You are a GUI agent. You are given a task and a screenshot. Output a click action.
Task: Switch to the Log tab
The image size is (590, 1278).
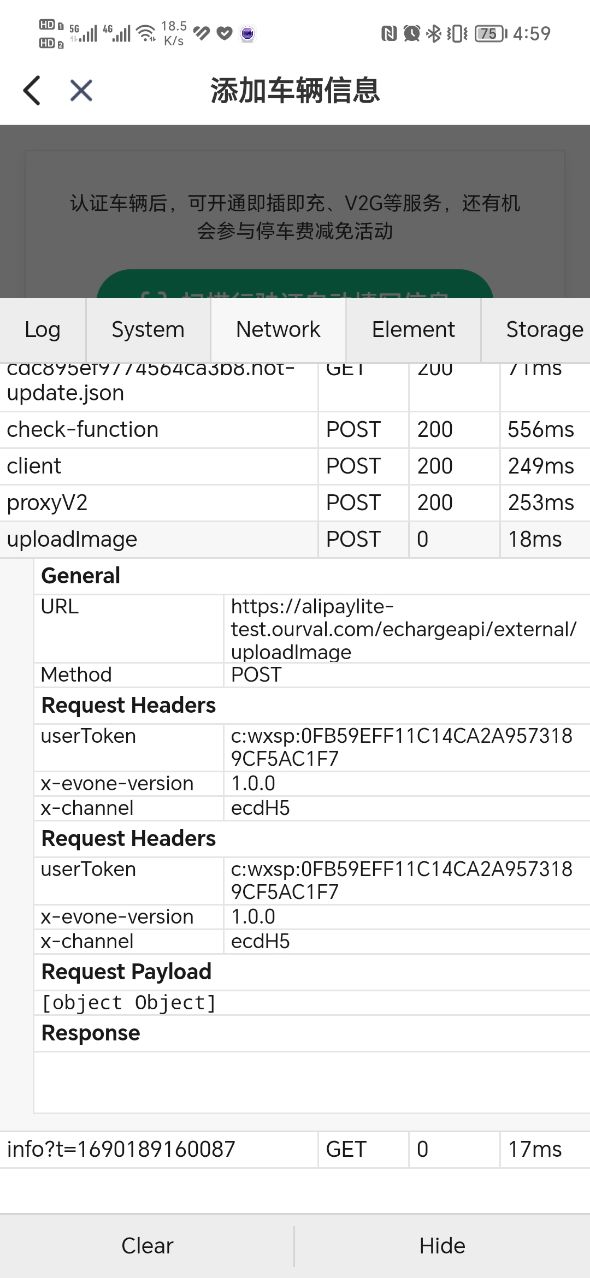(x=43, y=330)
